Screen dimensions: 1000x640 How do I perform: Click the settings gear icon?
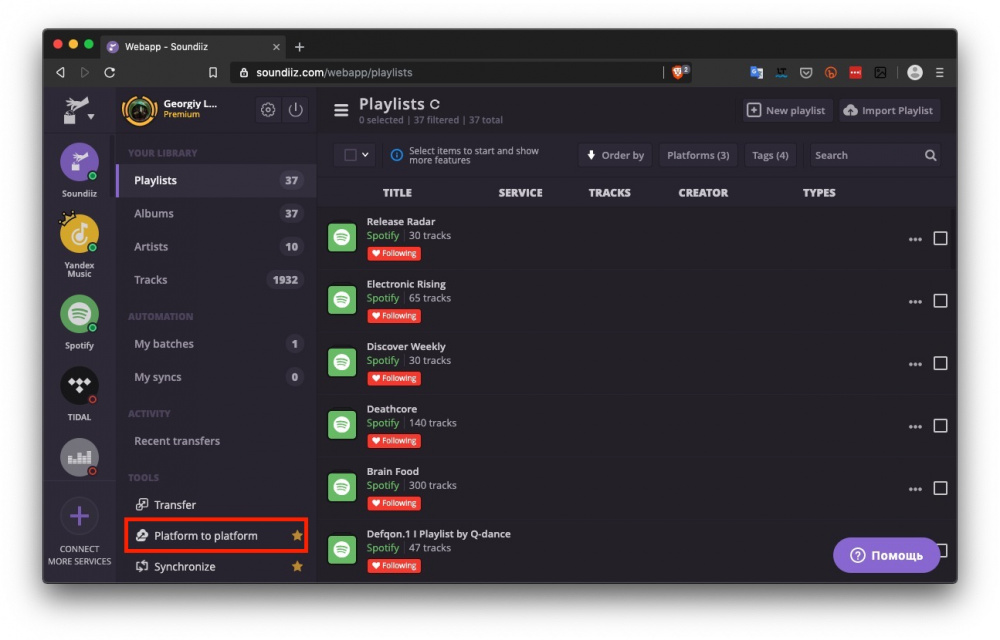(x=268, y=110)
